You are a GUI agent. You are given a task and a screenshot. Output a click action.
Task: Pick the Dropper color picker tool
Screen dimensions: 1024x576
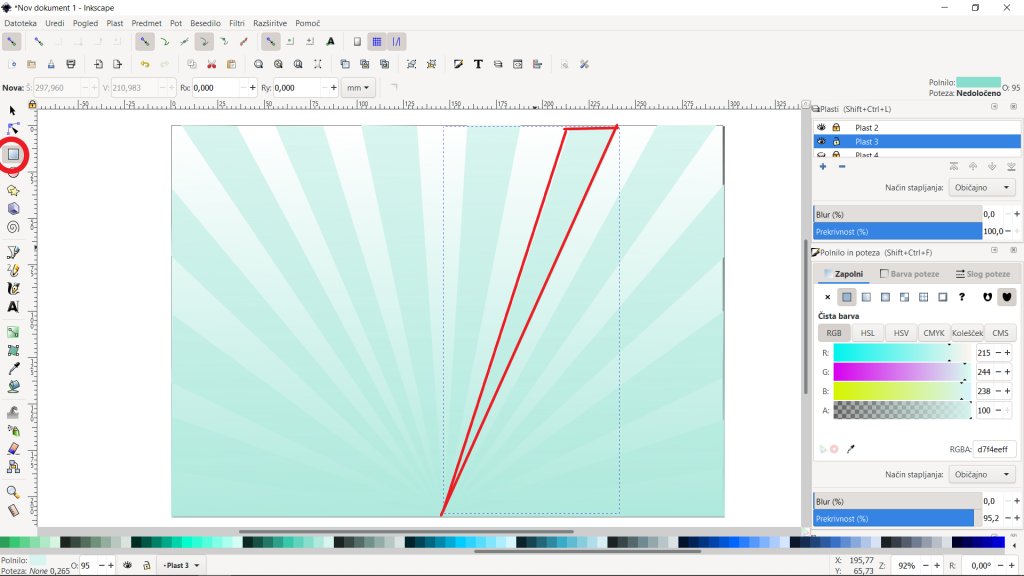(12, 369)
